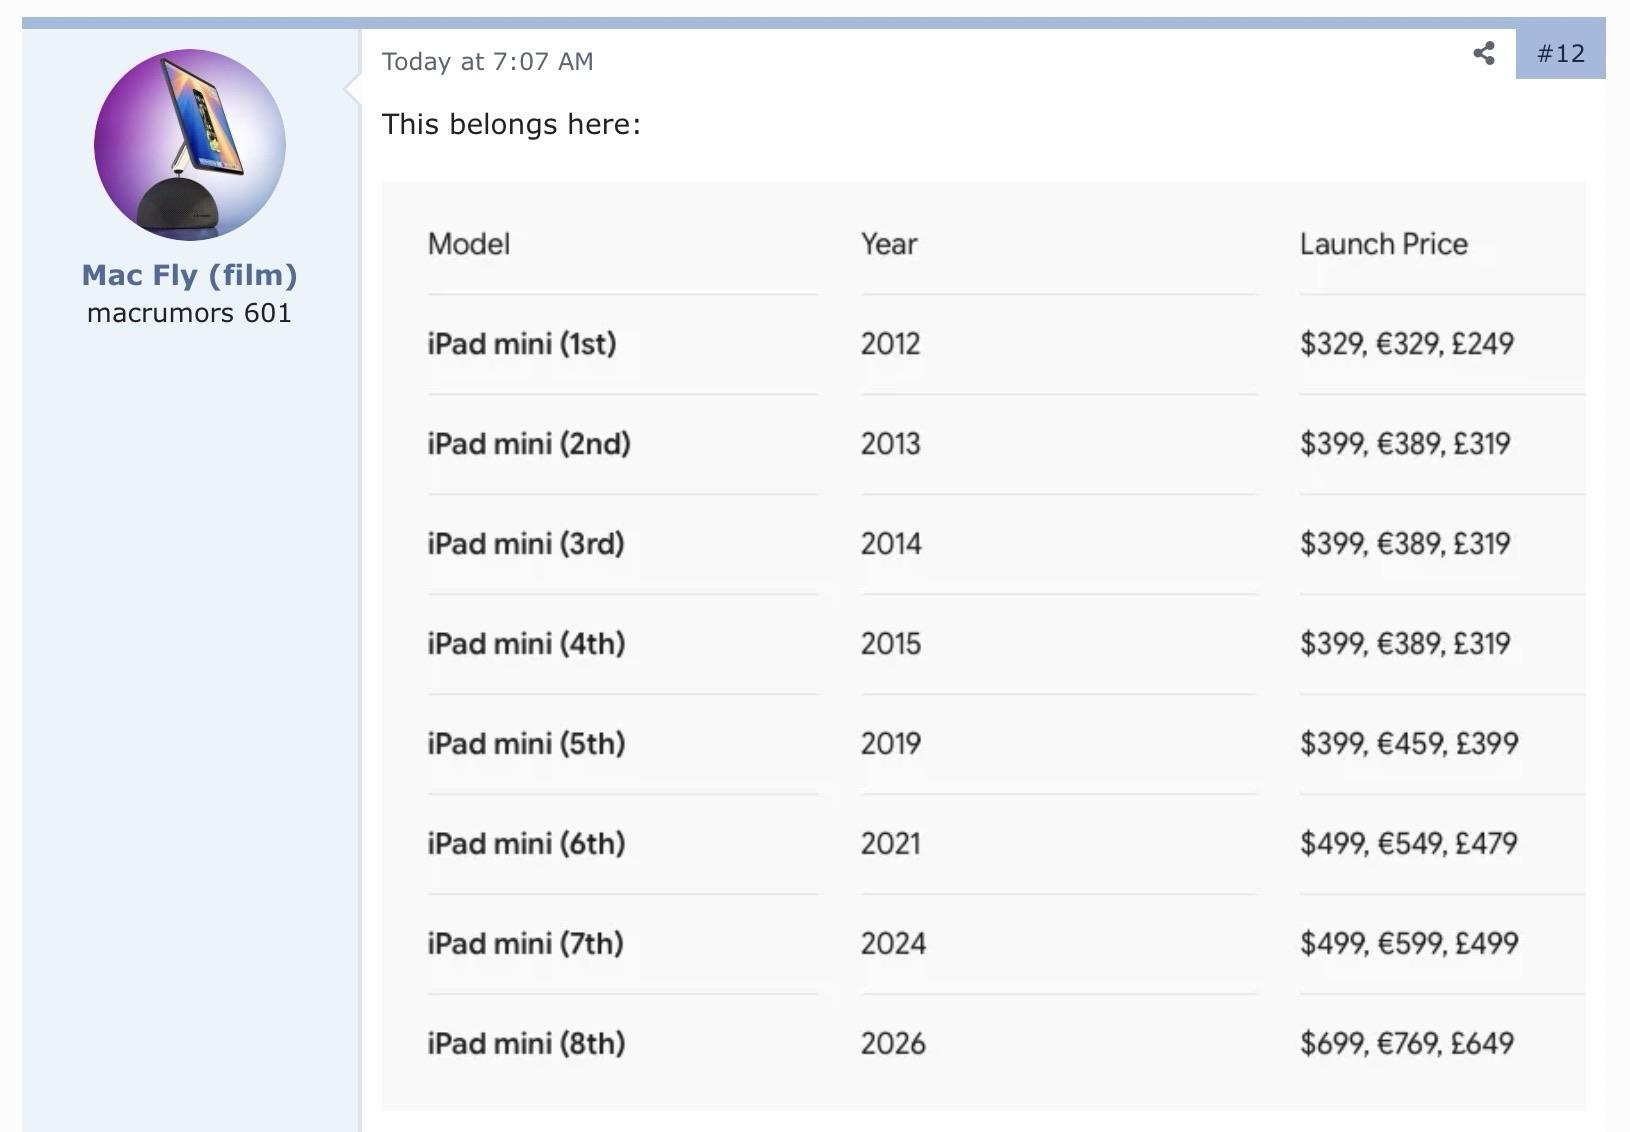This screenshot has height=1132, width=1630.
Task: Select the iPad mini (1st) cell
Action: click(x=522, y=344)
